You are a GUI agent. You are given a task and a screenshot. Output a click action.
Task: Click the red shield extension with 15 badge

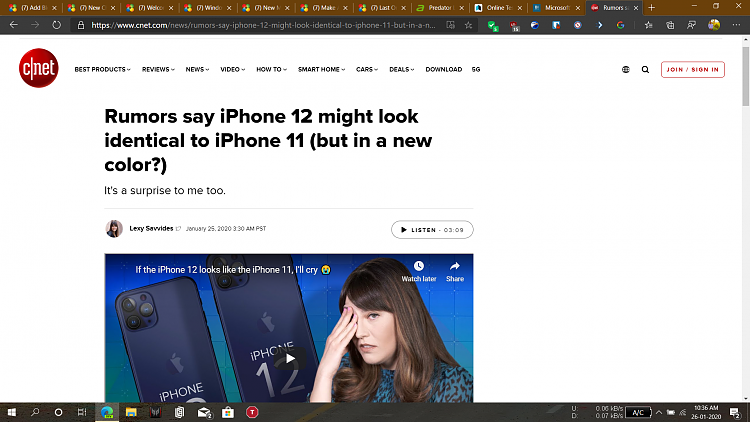pyautogui.click(x=514, y=25)
